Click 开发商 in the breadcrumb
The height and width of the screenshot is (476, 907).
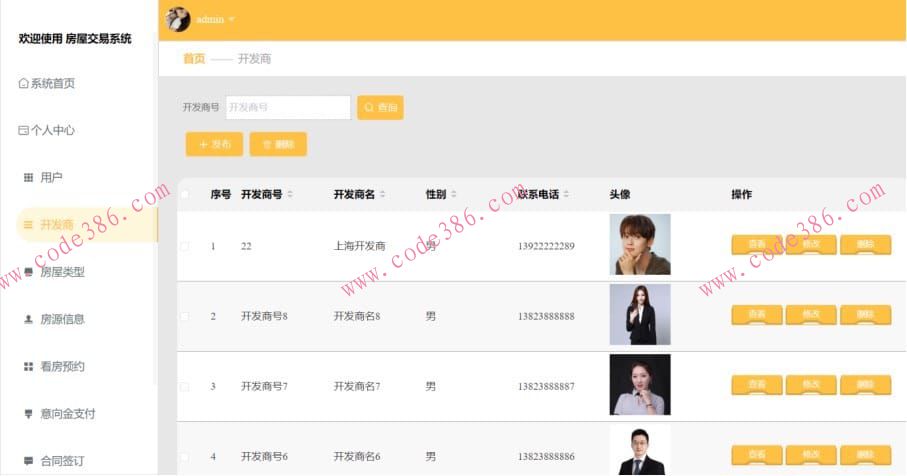[x=255, y=58]
